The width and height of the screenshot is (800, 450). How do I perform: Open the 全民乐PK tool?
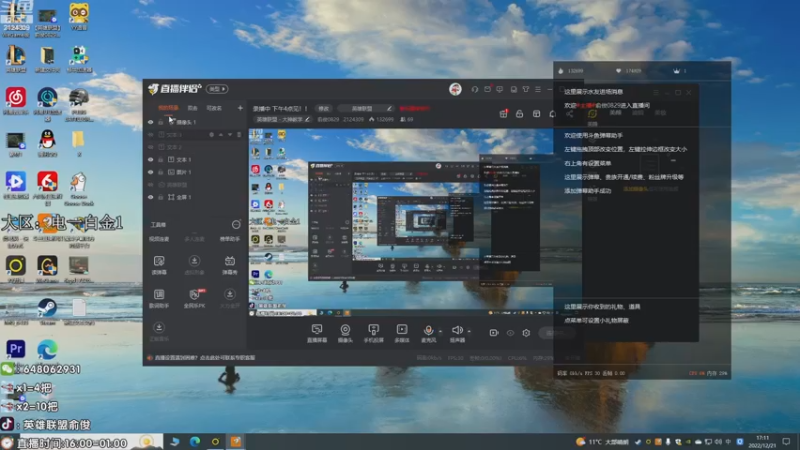pos(194,299)
